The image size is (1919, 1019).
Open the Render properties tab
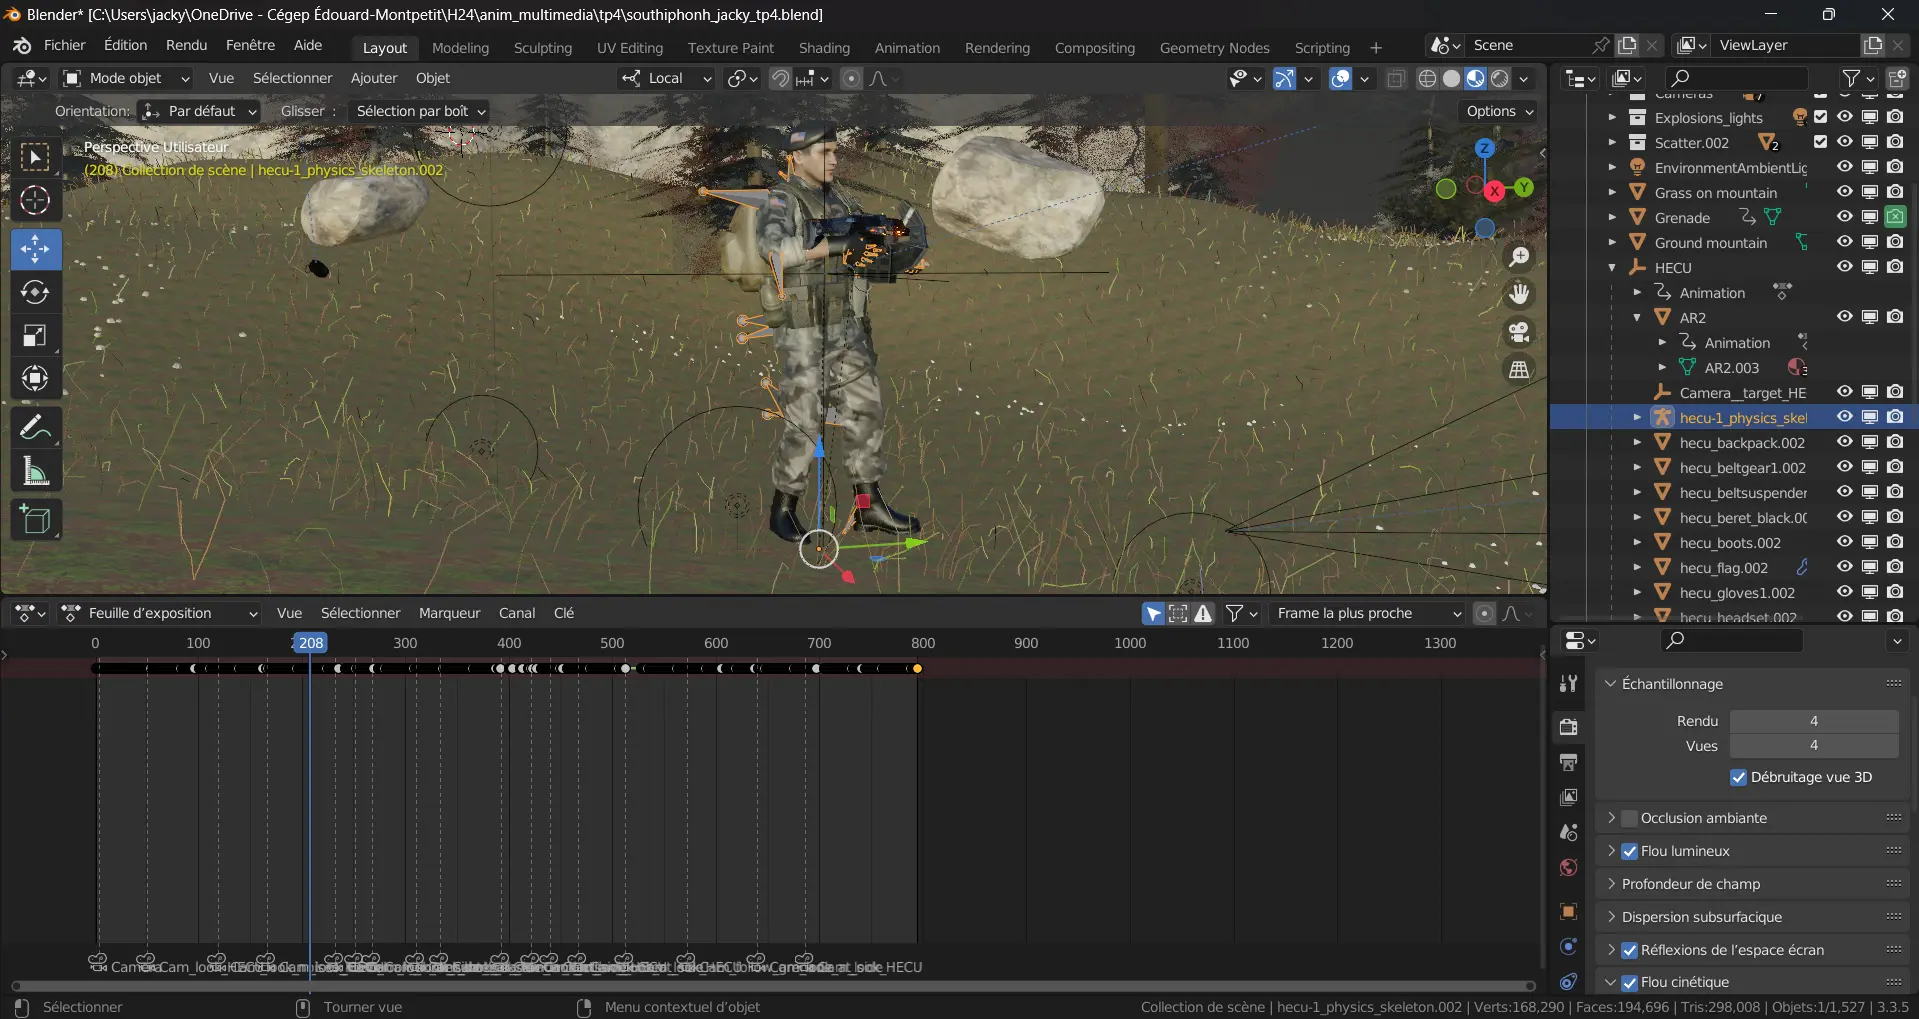(1568, 727)
